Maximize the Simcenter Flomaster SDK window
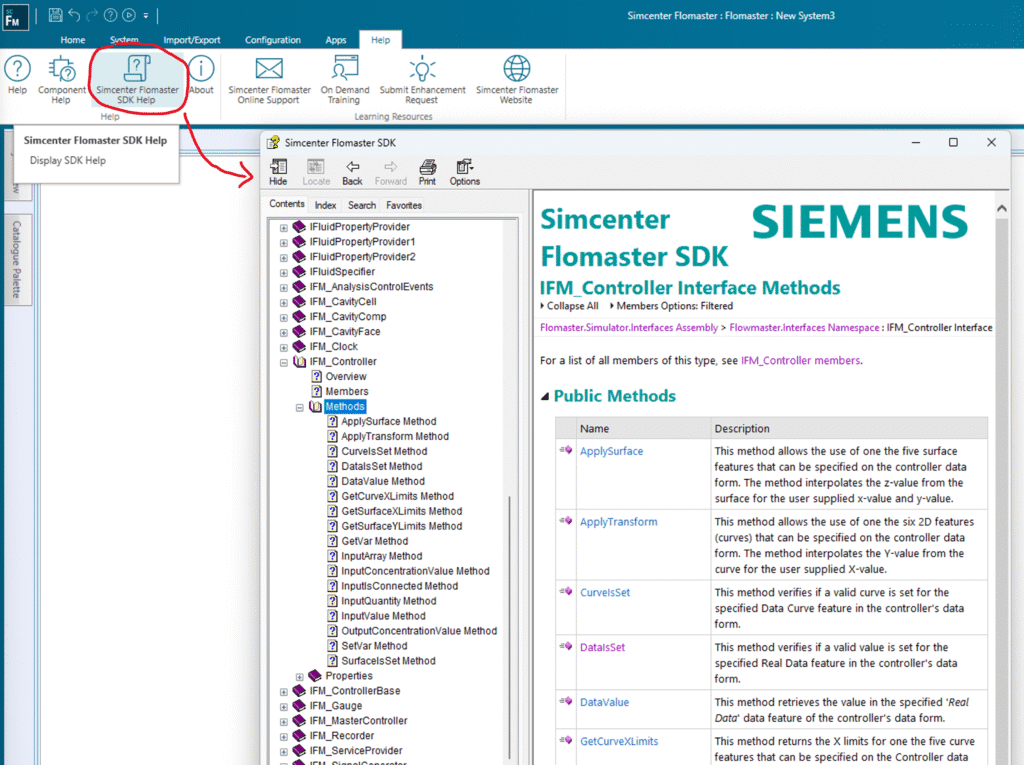The image size is (1024, 765). [953, 142]
